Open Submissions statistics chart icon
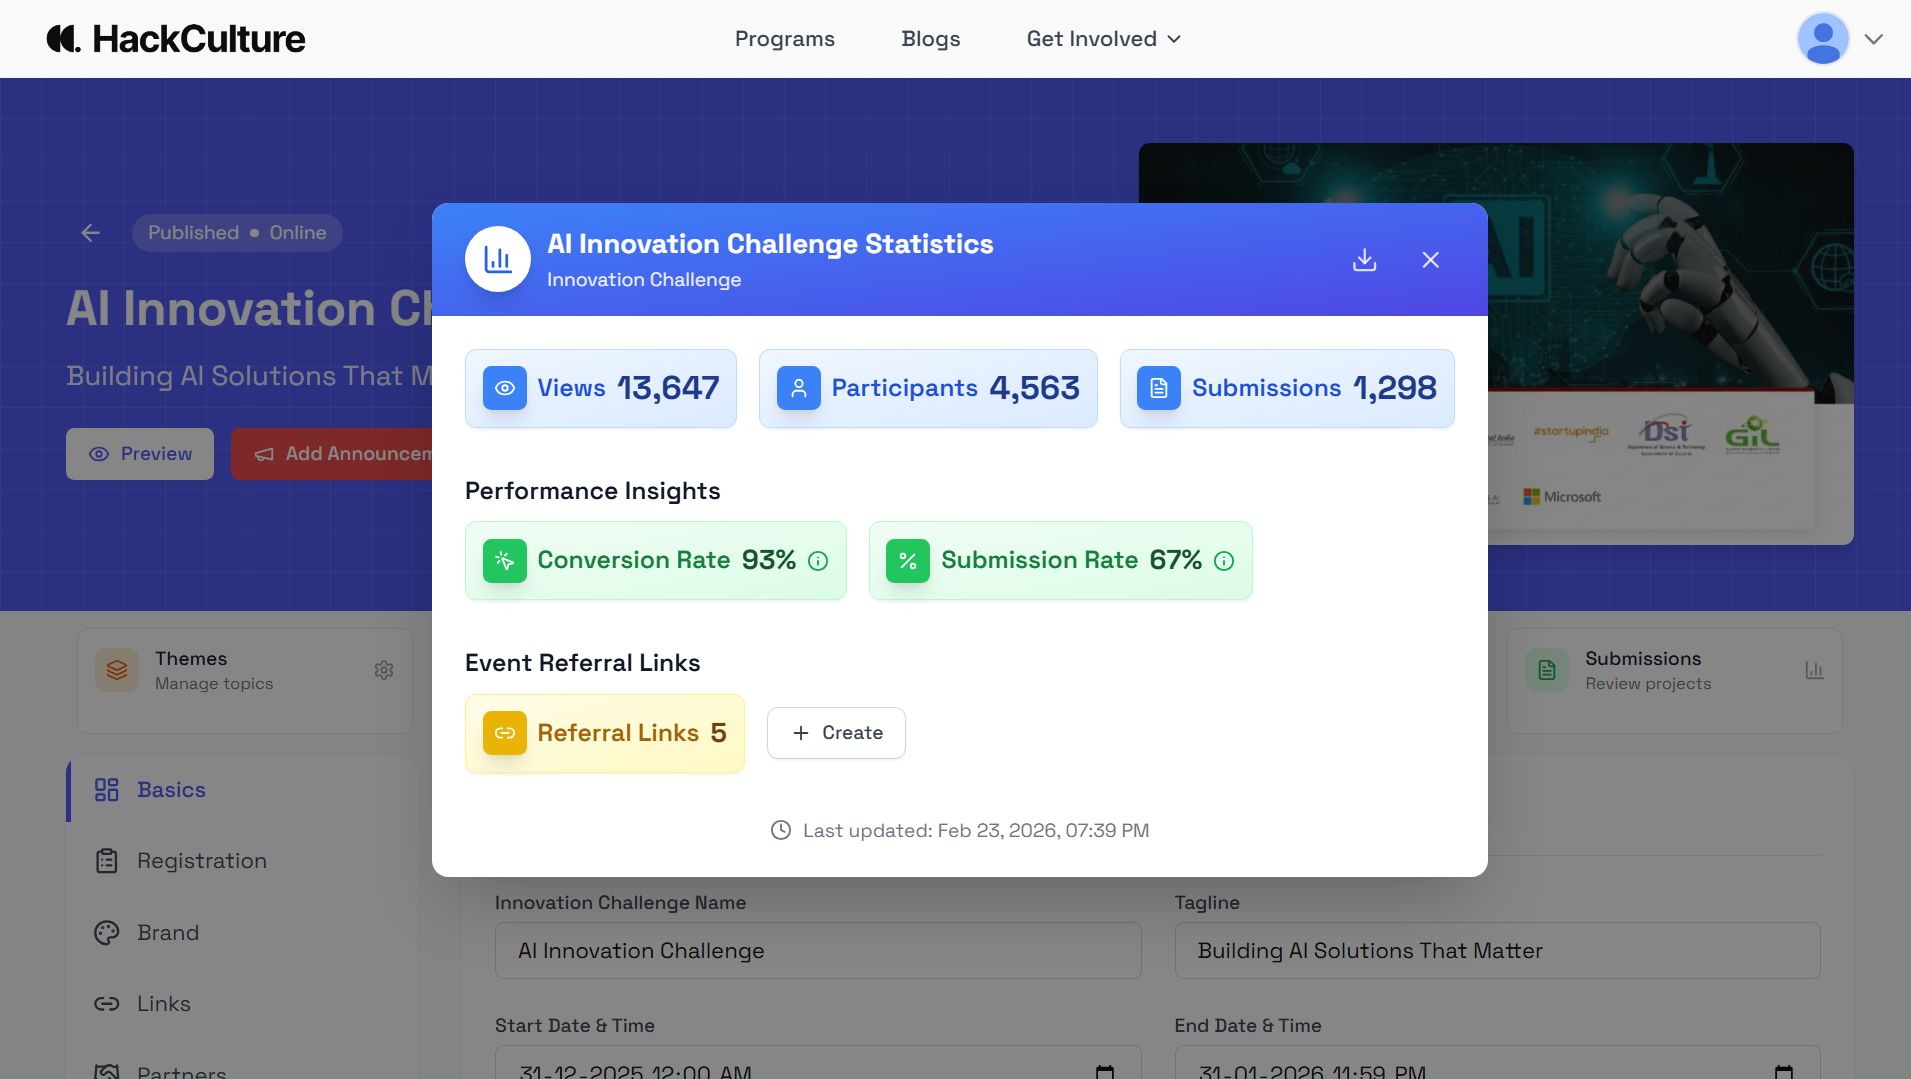The width and height of the screenshot is (1911, 1079). [x=1814, y=670]
